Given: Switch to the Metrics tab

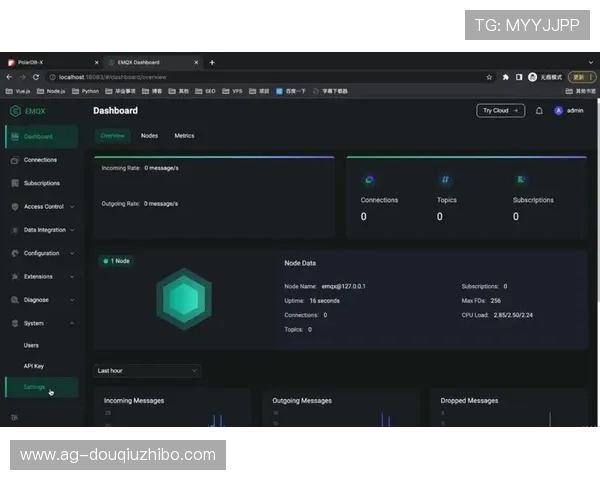Looking at the screenshot, I should click(184, 136).
